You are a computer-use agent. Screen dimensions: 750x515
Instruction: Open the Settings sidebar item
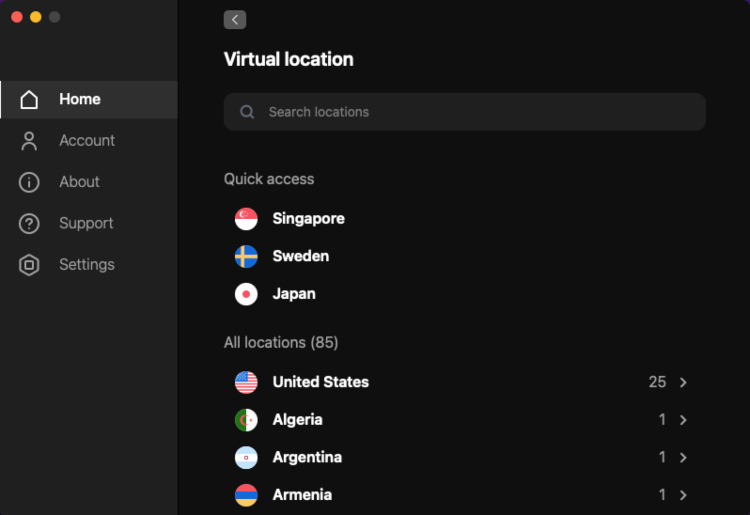click(x=89, y=265)
